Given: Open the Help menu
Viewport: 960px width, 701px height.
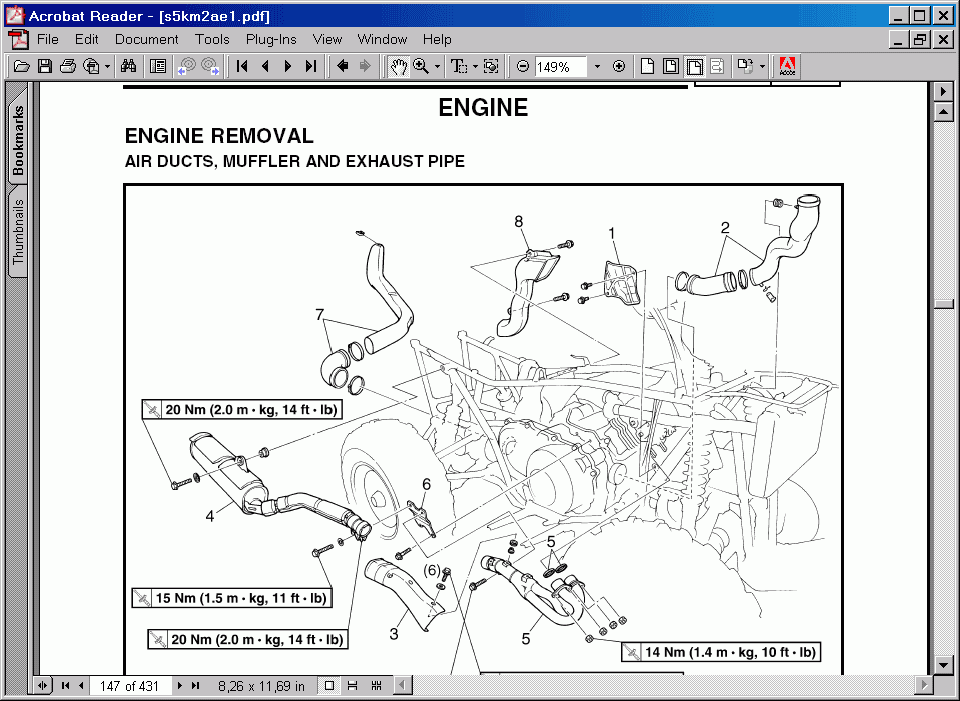Looking at the screenshot, I should [x=437, y=39].
